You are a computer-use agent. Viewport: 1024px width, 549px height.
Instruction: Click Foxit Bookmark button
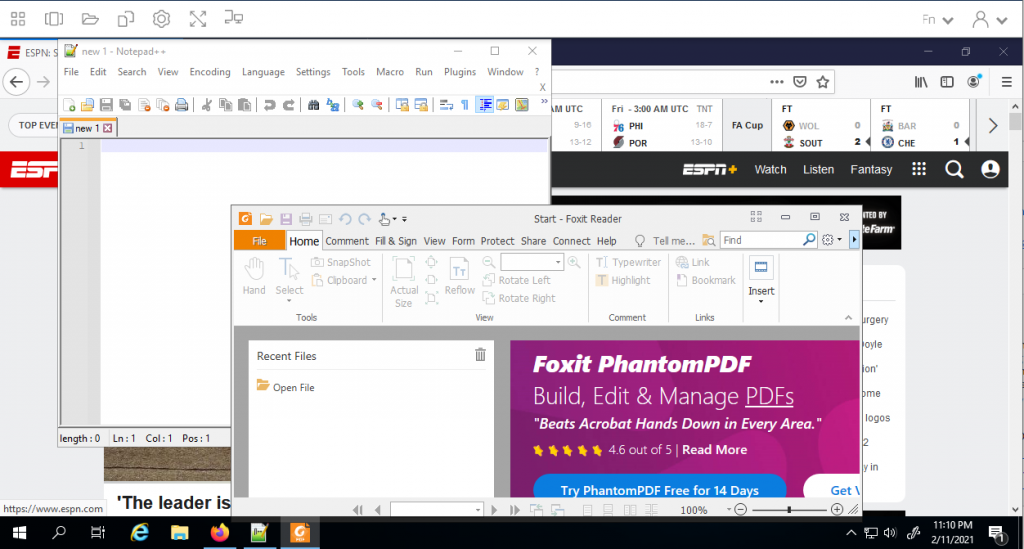point(706,280)
